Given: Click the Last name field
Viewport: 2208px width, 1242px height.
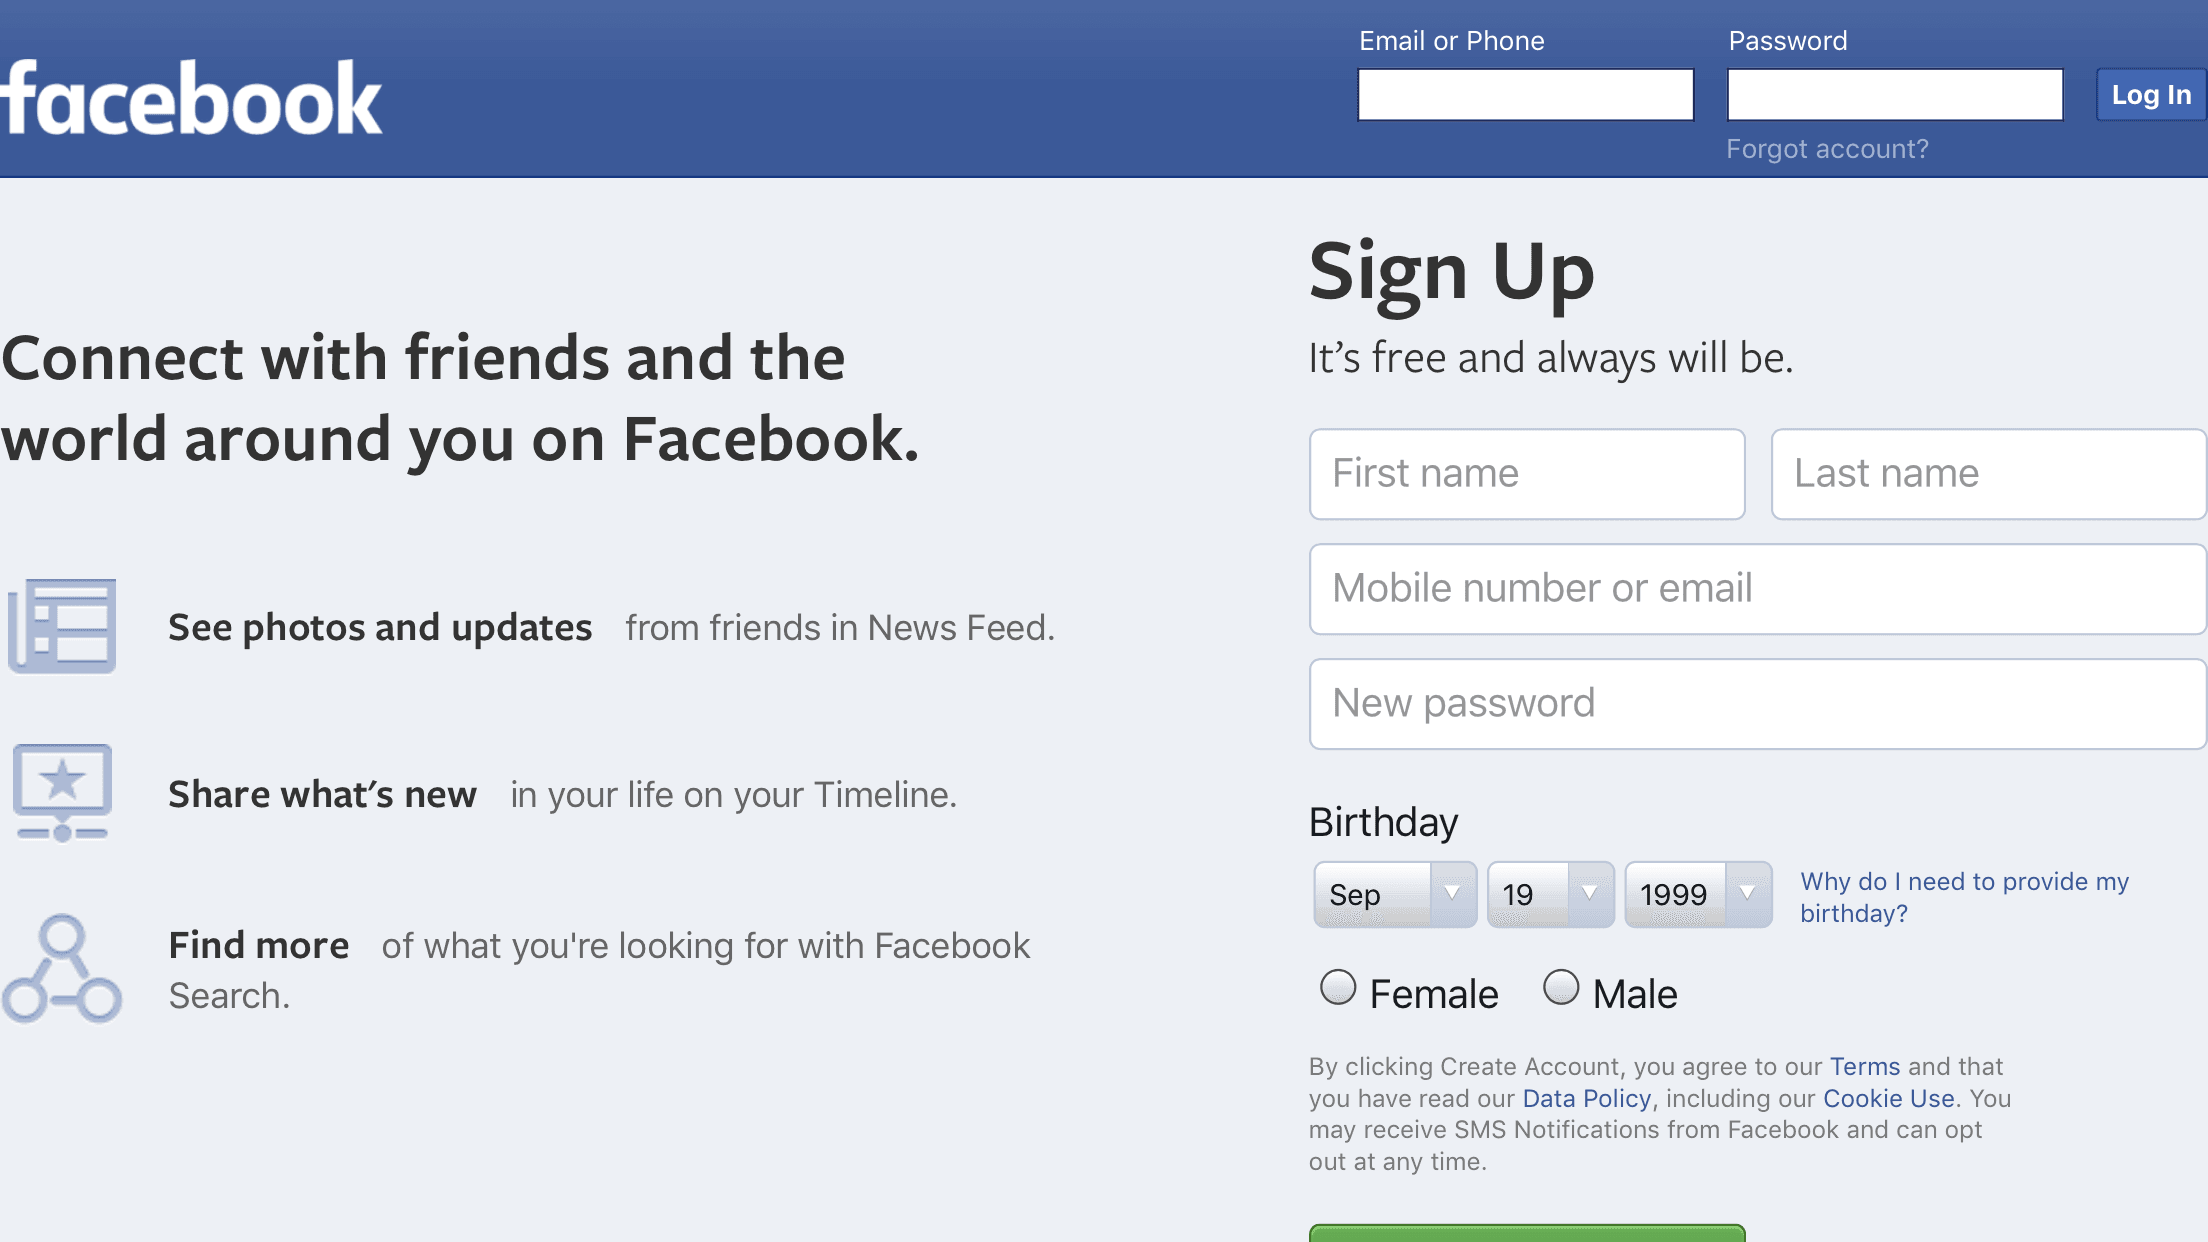Looking at the screenshot, I should (1988, 474).
